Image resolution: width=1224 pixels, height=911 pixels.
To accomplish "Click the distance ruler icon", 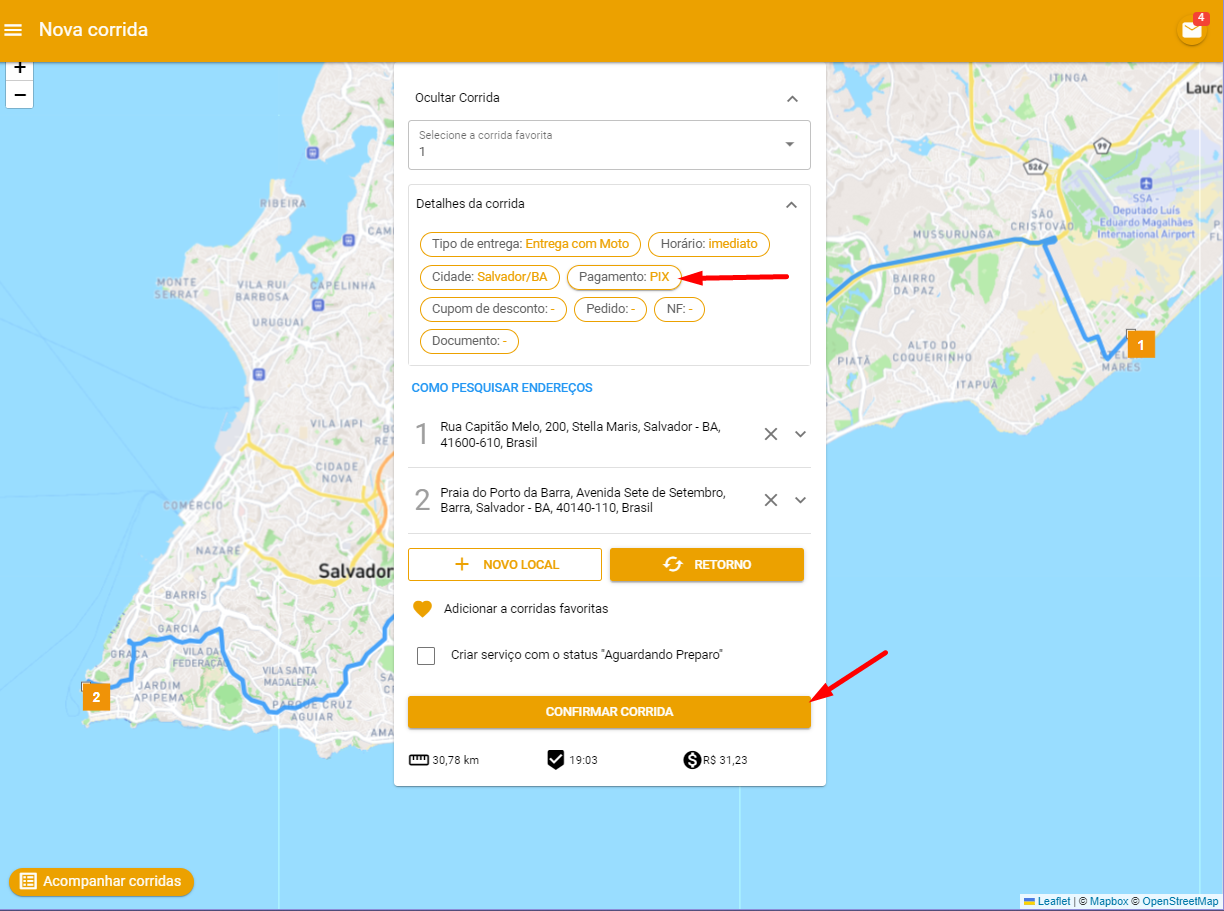I will [419, 760].
